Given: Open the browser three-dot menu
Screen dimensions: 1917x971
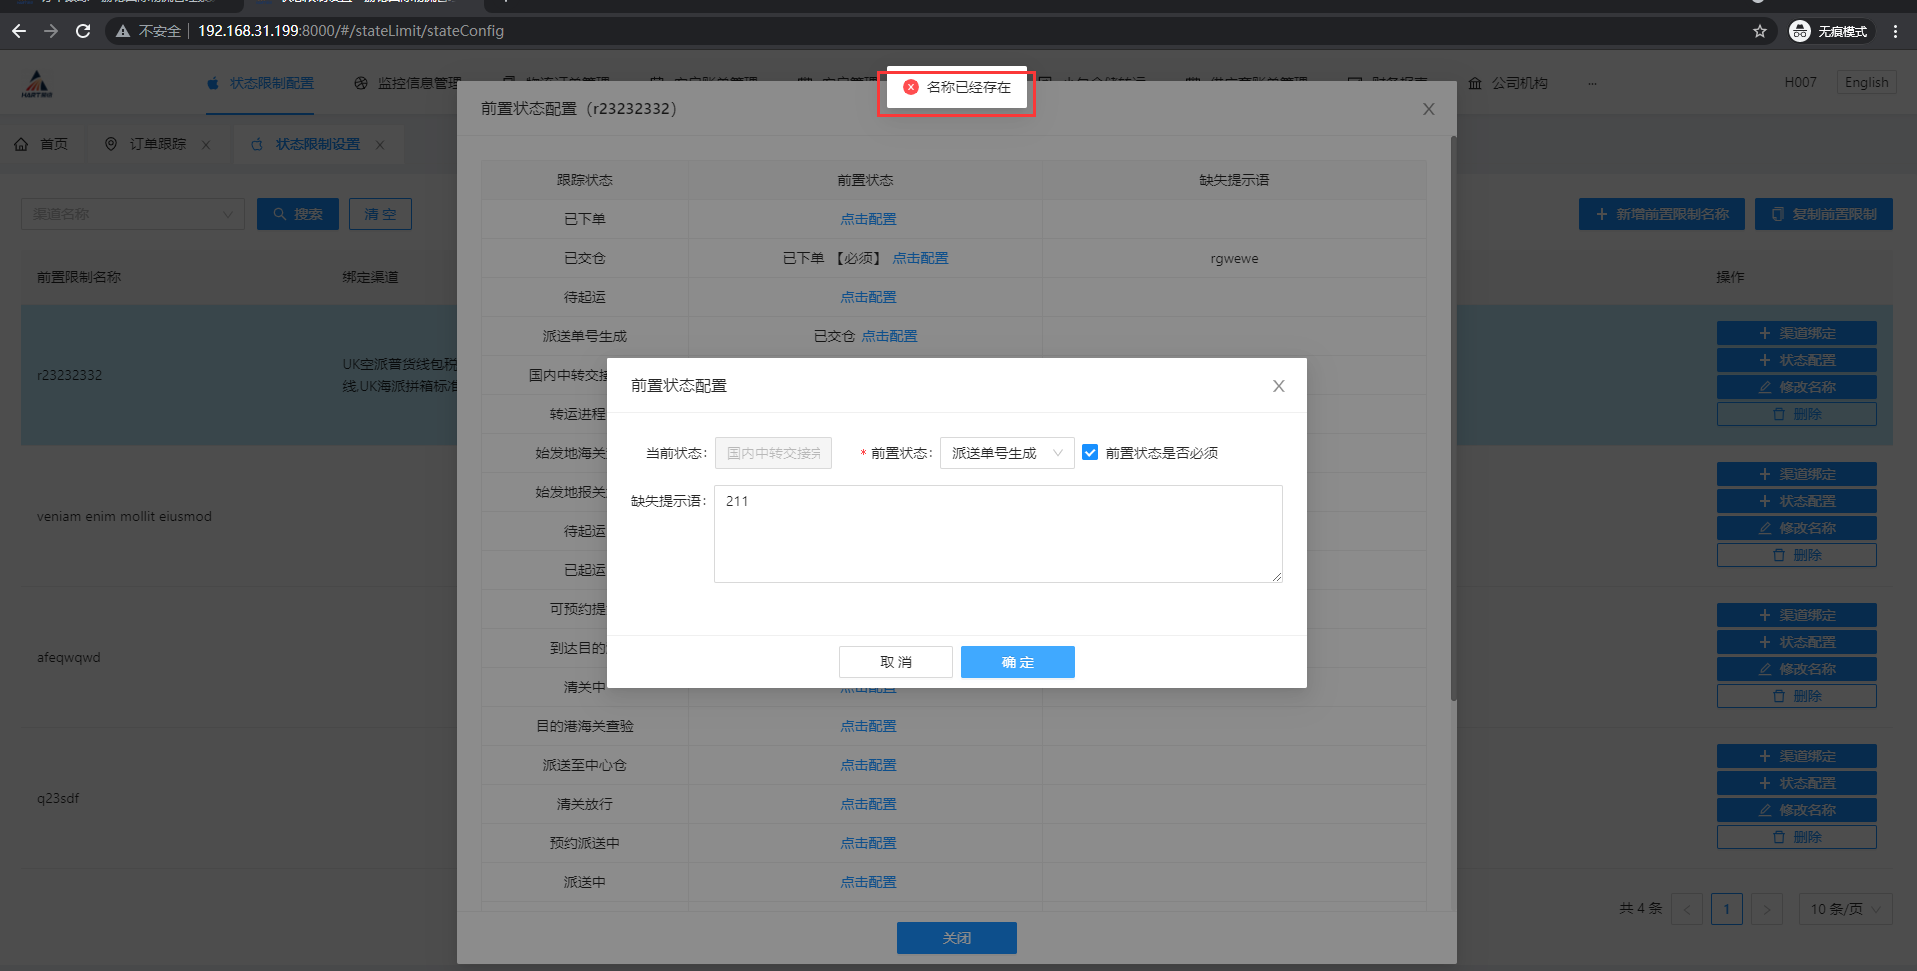Looking at the screenshot, I should (x=1895, y=31).
